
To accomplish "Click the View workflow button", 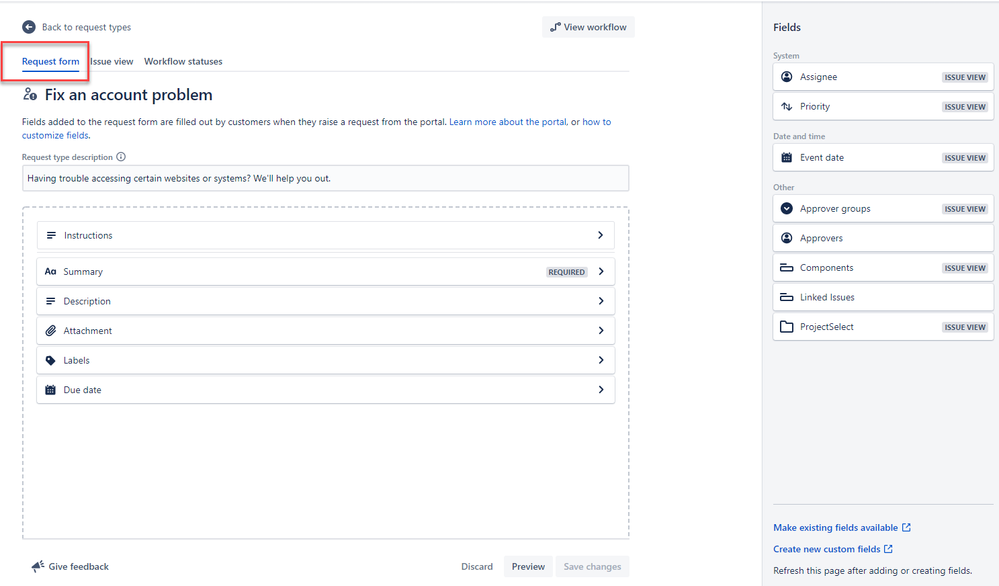I will 588,27.
